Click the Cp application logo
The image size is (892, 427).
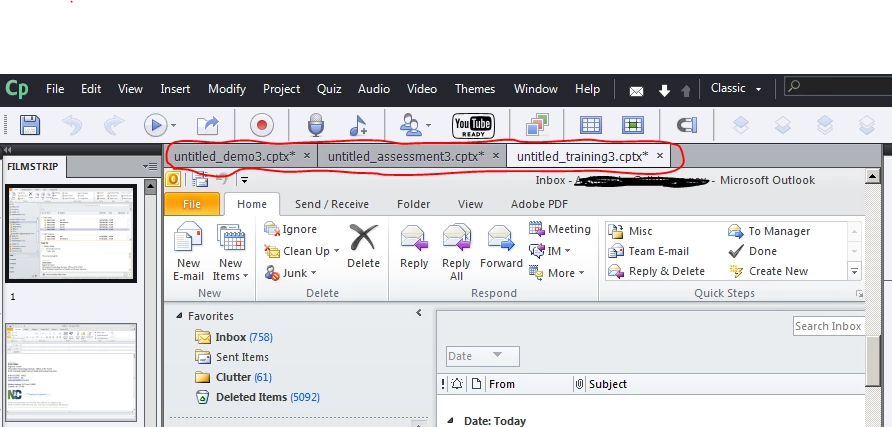pos(16,89)
